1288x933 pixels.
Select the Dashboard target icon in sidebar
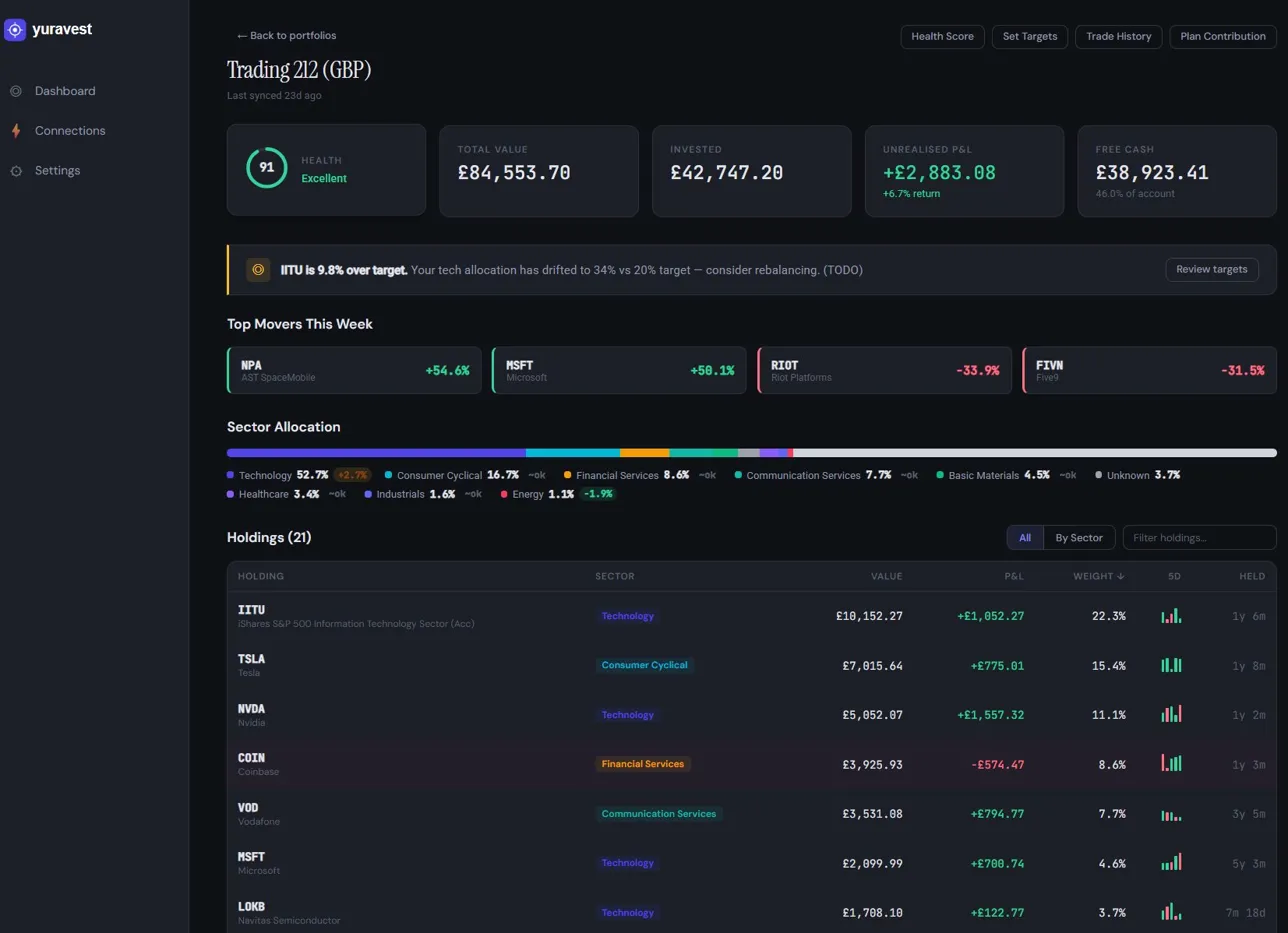point(16,90)
